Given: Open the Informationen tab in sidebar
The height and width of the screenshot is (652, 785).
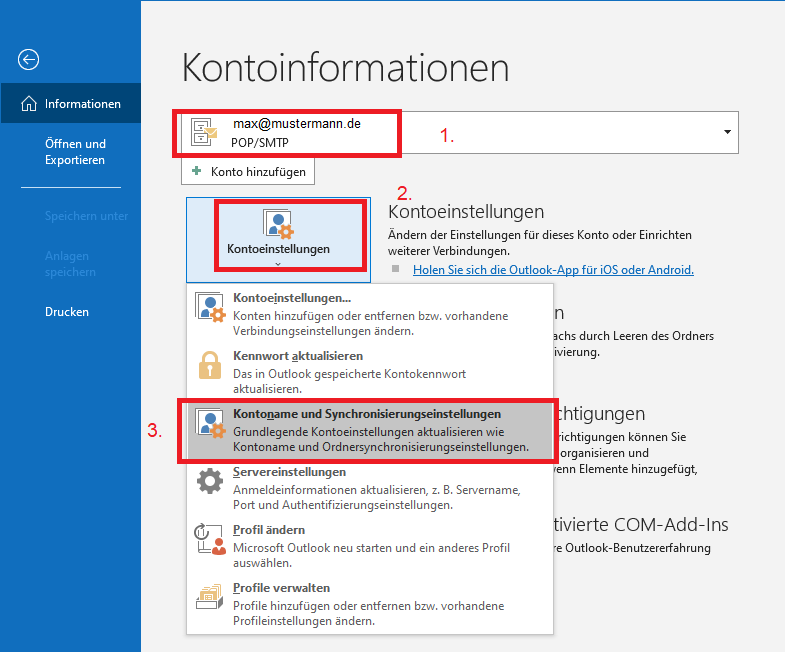Looking at the screenshot, I should point(71,103).
